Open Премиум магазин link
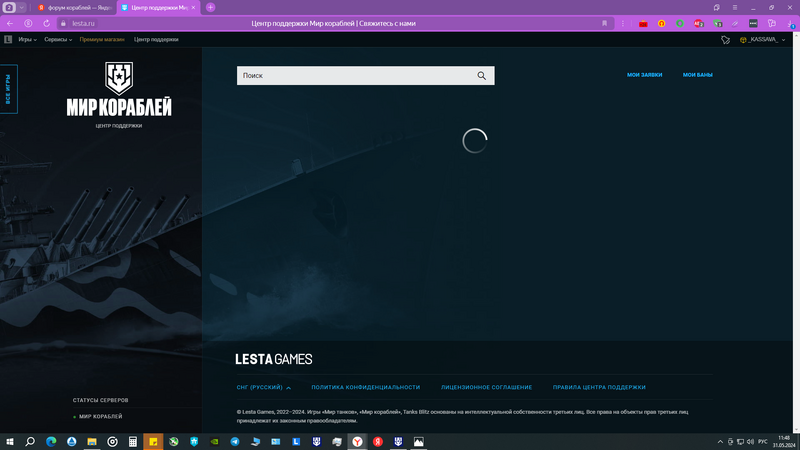Viewport: 800px width, 450px height. point(102,39)
